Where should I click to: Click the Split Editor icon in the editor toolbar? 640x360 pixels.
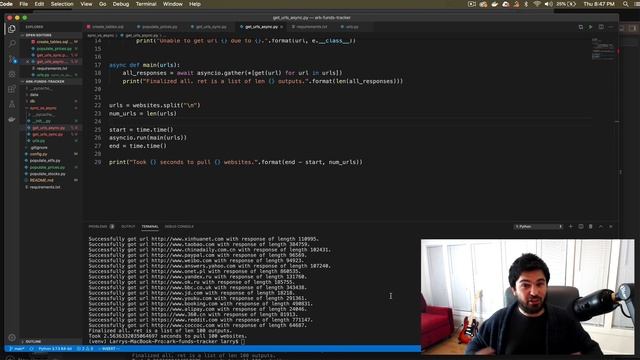(601, 27)
